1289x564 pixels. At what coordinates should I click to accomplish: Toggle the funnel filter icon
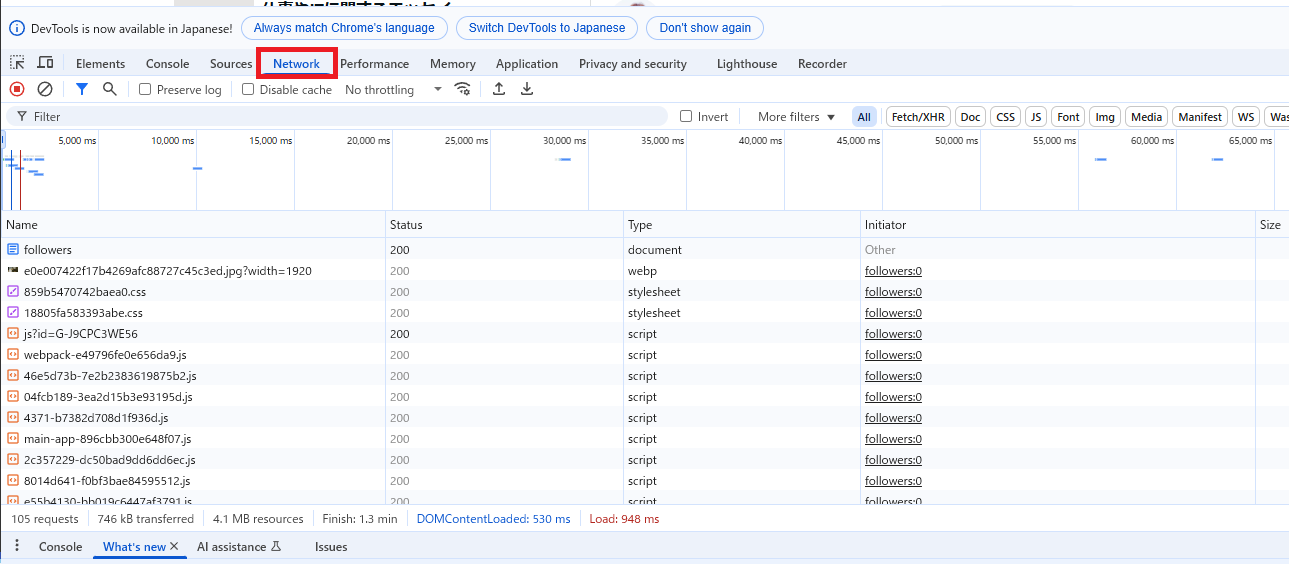[82, 89]
